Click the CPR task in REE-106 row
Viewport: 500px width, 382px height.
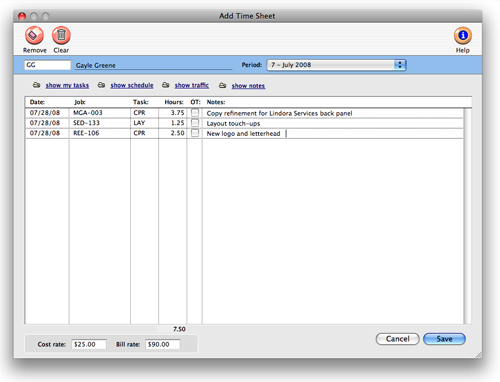pyautogui.click(x=144, y=133)
